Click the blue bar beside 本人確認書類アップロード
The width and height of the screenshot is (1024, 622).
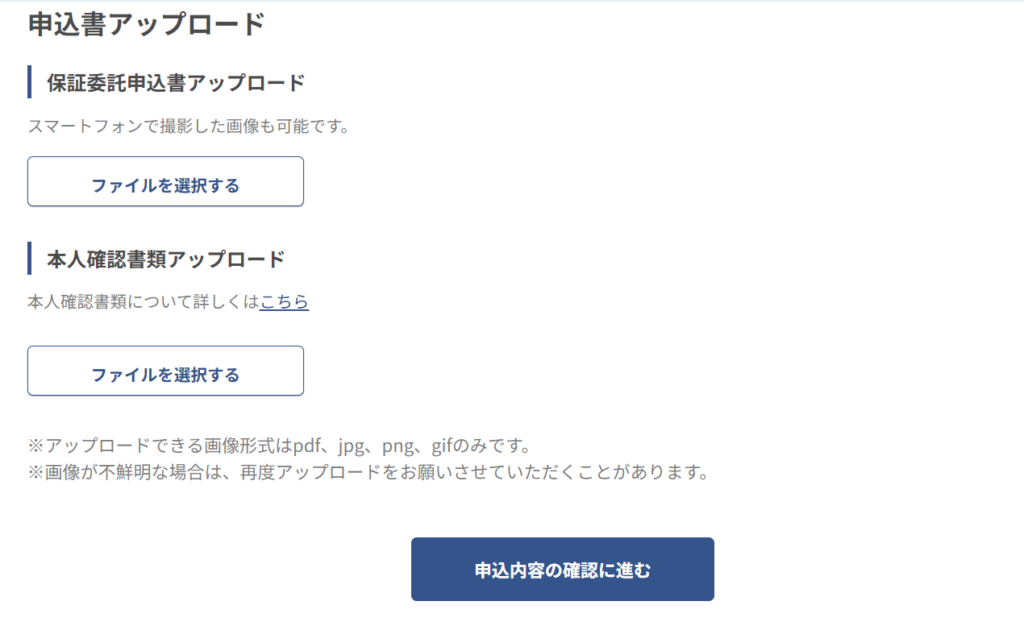click(x=29, y=258)
